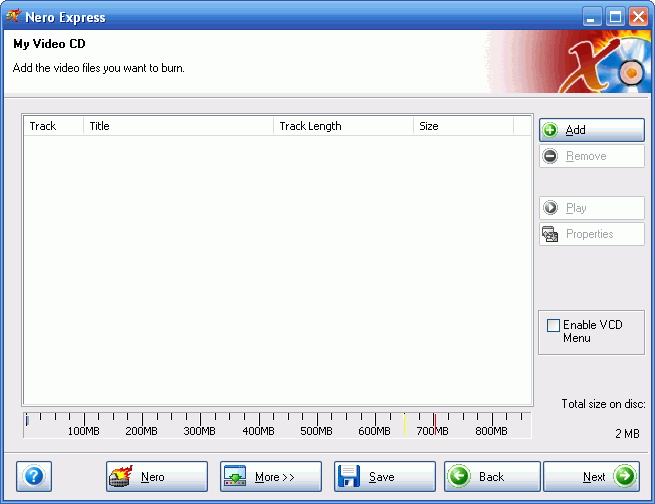Click the My Video CD heading
655x504 pixels.
point(49,44)
